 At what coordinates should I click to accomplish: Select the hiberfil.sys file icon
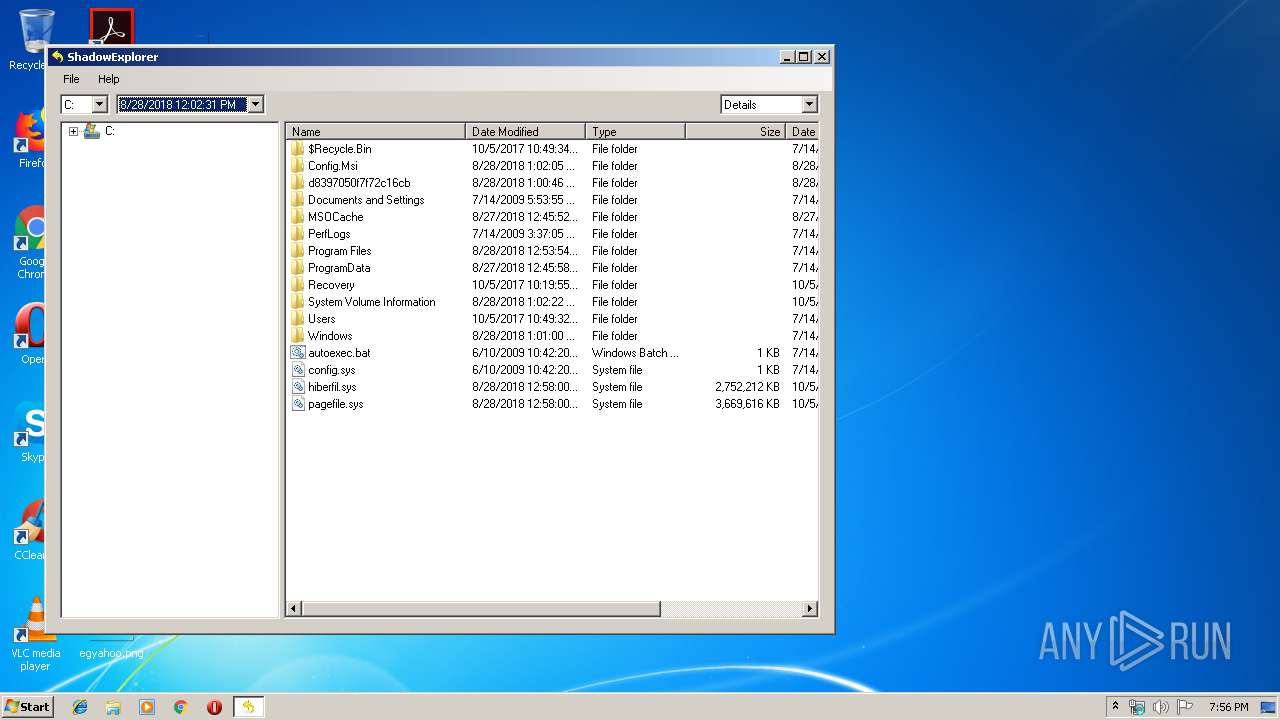pyautogui.click(x=298, y=387)
